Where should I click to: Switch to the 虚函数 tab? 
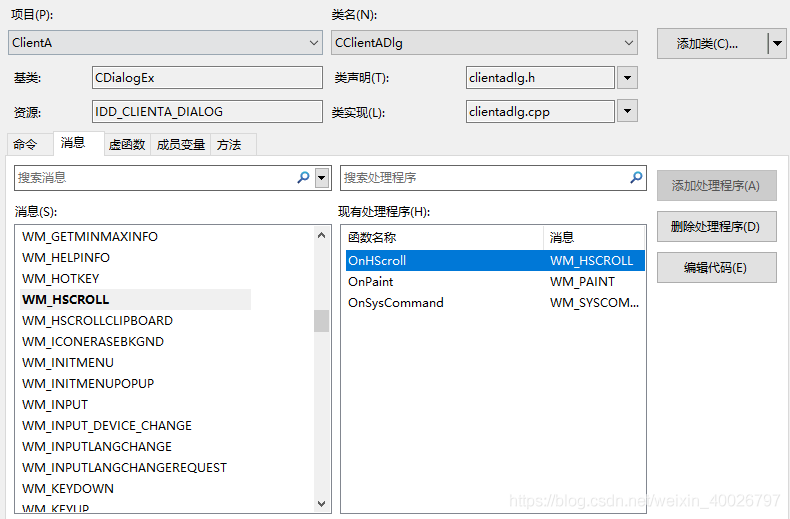click(x=127, y=145)
